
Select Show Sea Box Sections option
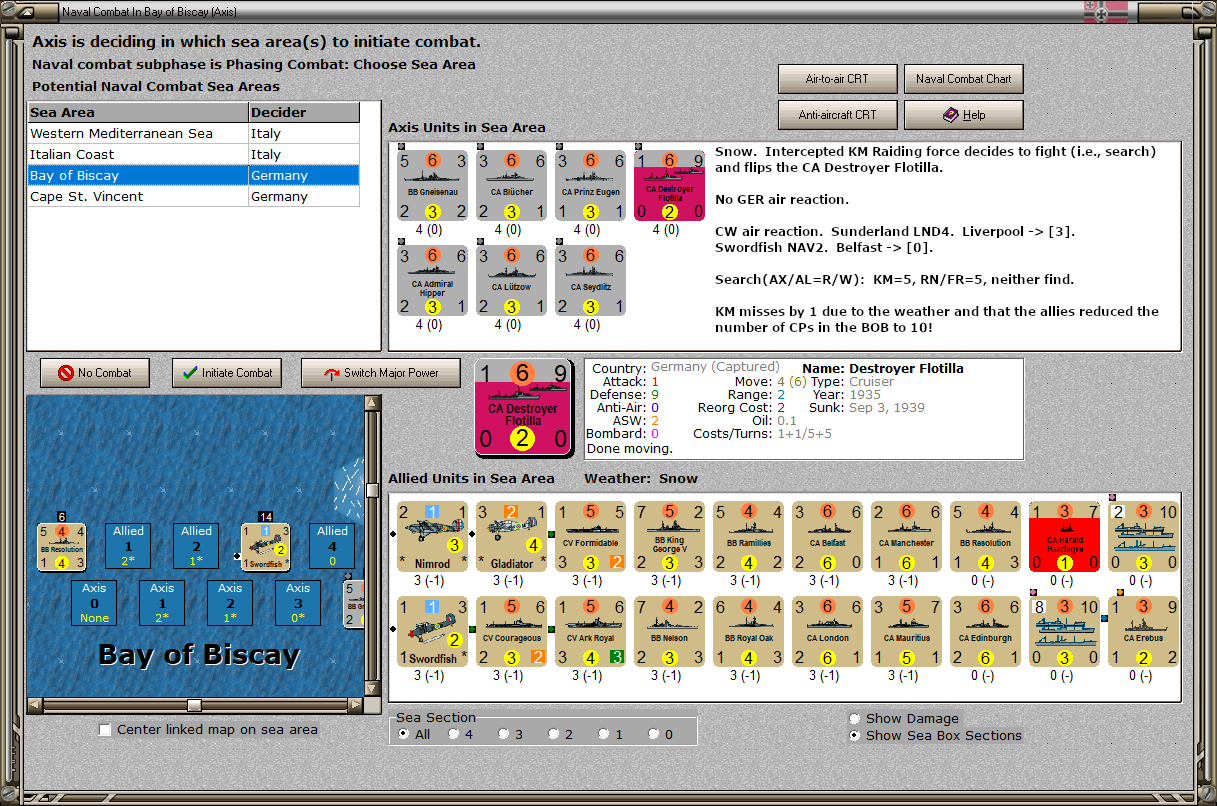coord(854,735)
